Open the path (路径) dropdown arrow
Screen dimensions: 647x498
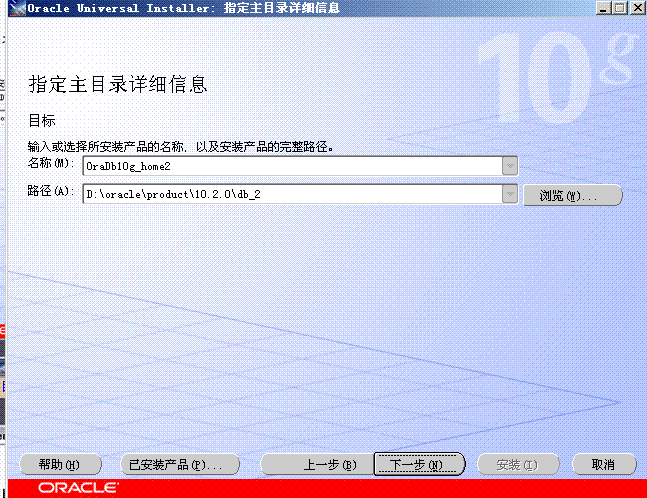[510, 194]
